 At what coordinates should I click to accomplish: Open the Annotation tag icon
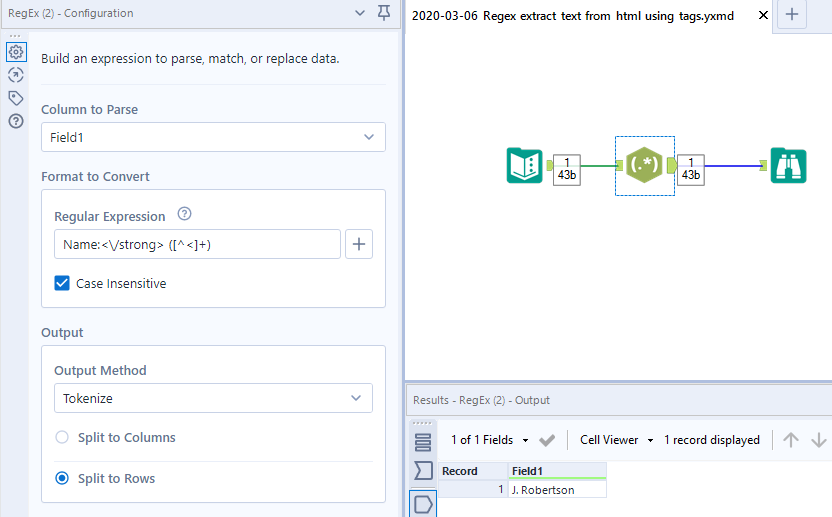[16, 98]
